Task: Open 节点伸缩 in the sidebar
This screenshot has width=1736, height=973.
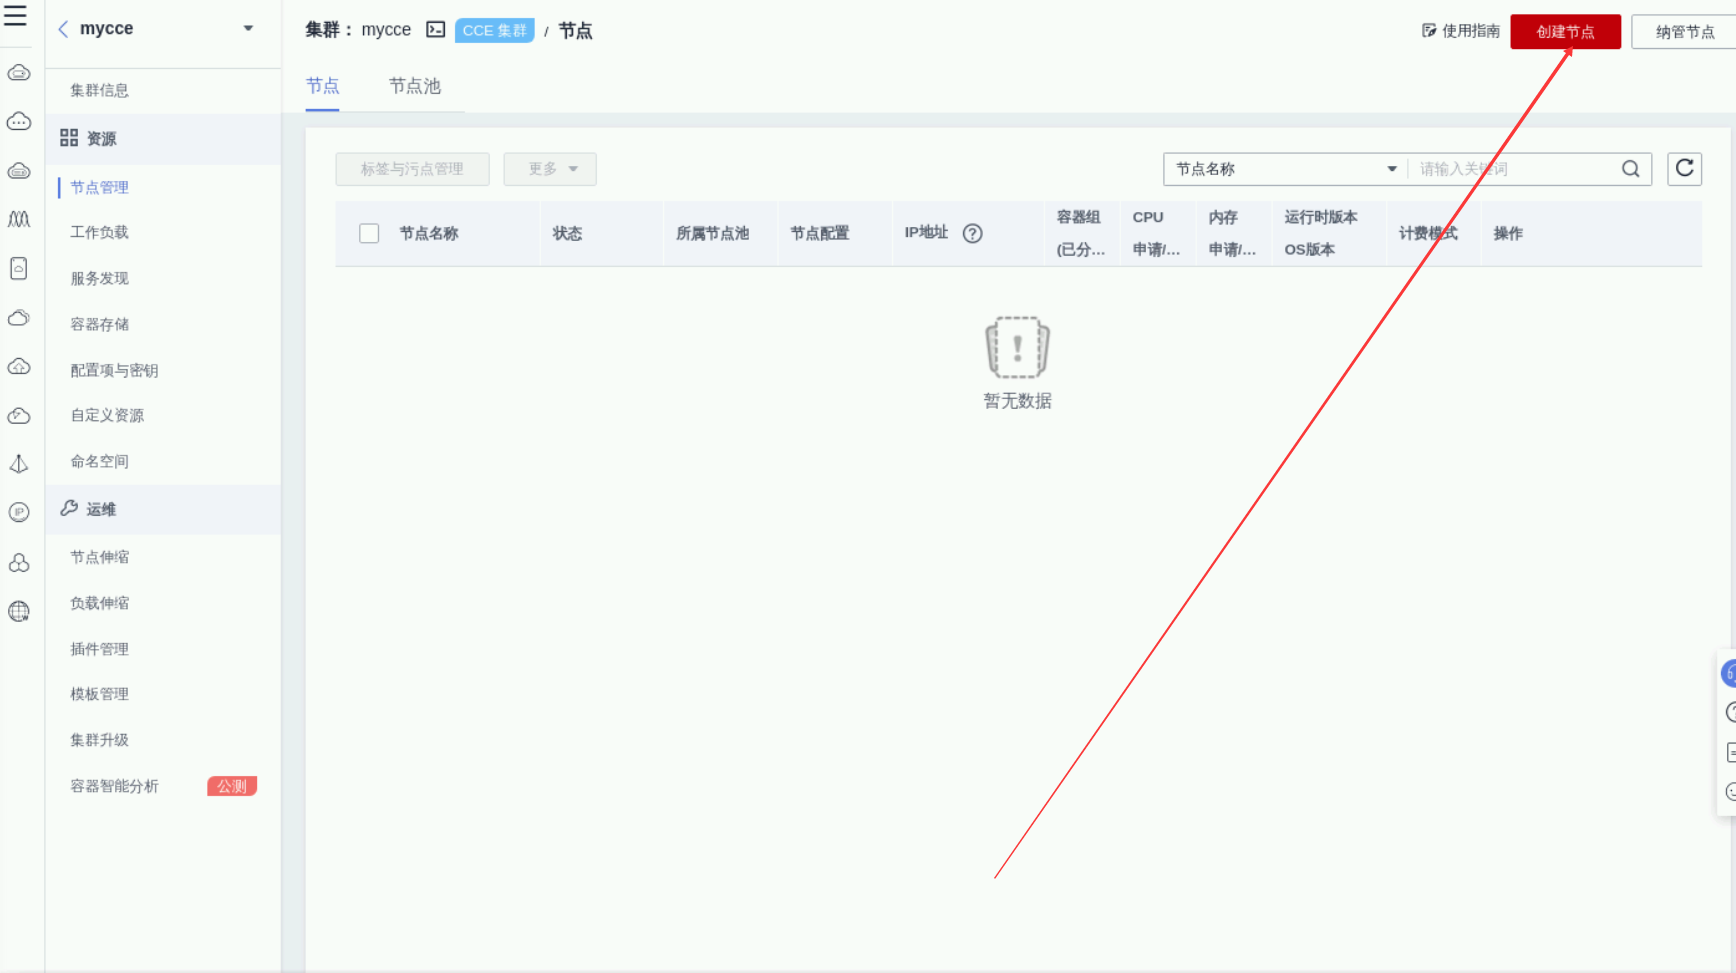Action: point(100,557)
